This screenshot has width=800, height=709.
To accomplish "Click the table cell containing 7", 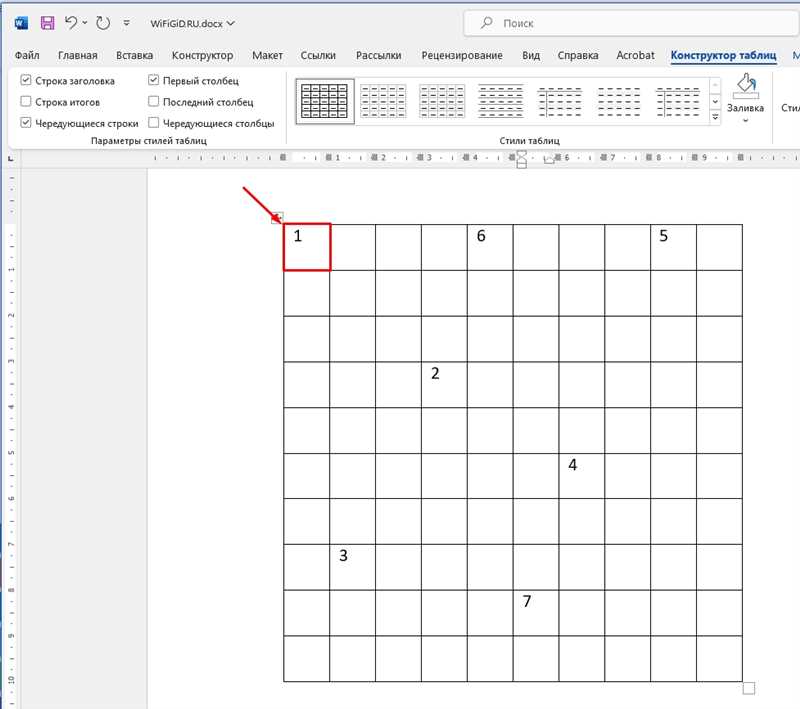I will coord(536,613).
